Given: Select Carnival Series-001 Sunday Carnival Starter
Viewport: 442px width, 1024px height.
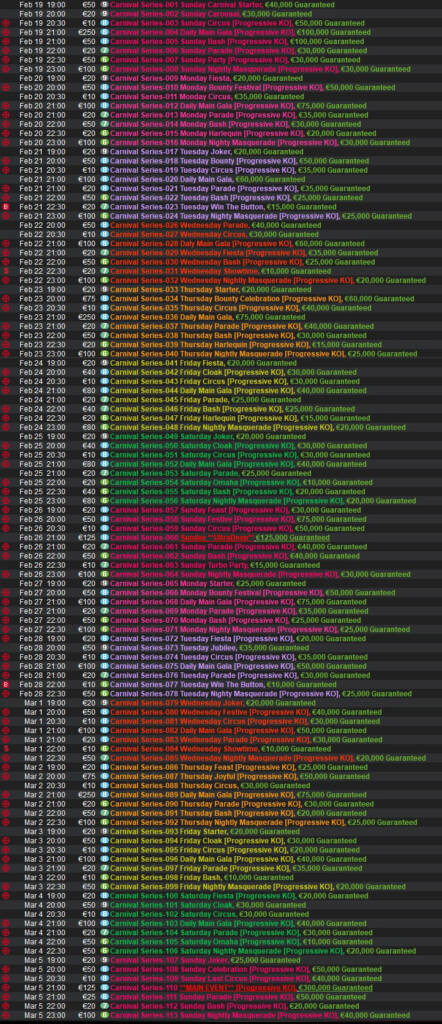Looking at the screenshot, I should coord(221,5).
